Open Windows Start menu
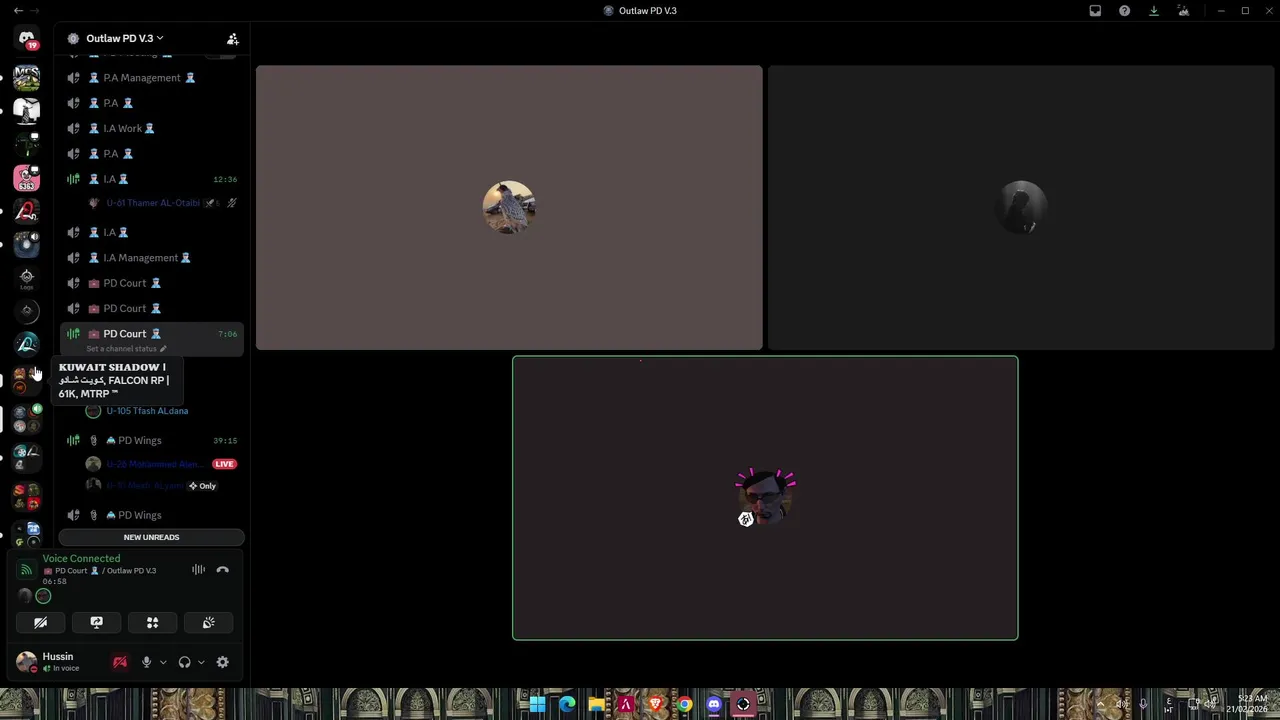Viewport: 1280px width, 720px height. click(537, 704)
